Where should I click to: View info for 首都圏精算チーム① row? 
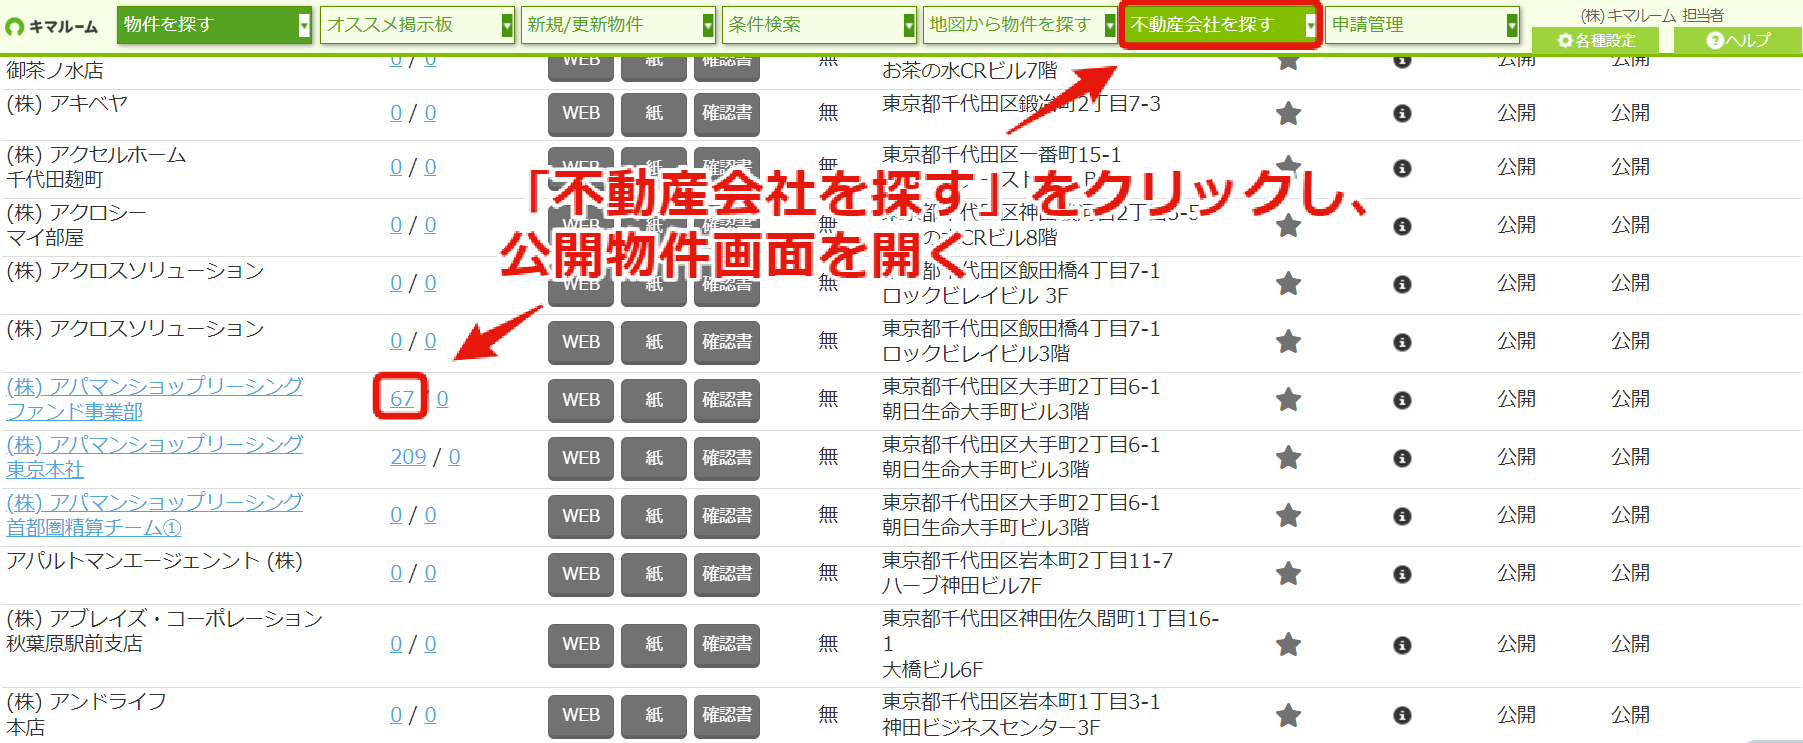pyautogui.click(x=1402, y=516)
